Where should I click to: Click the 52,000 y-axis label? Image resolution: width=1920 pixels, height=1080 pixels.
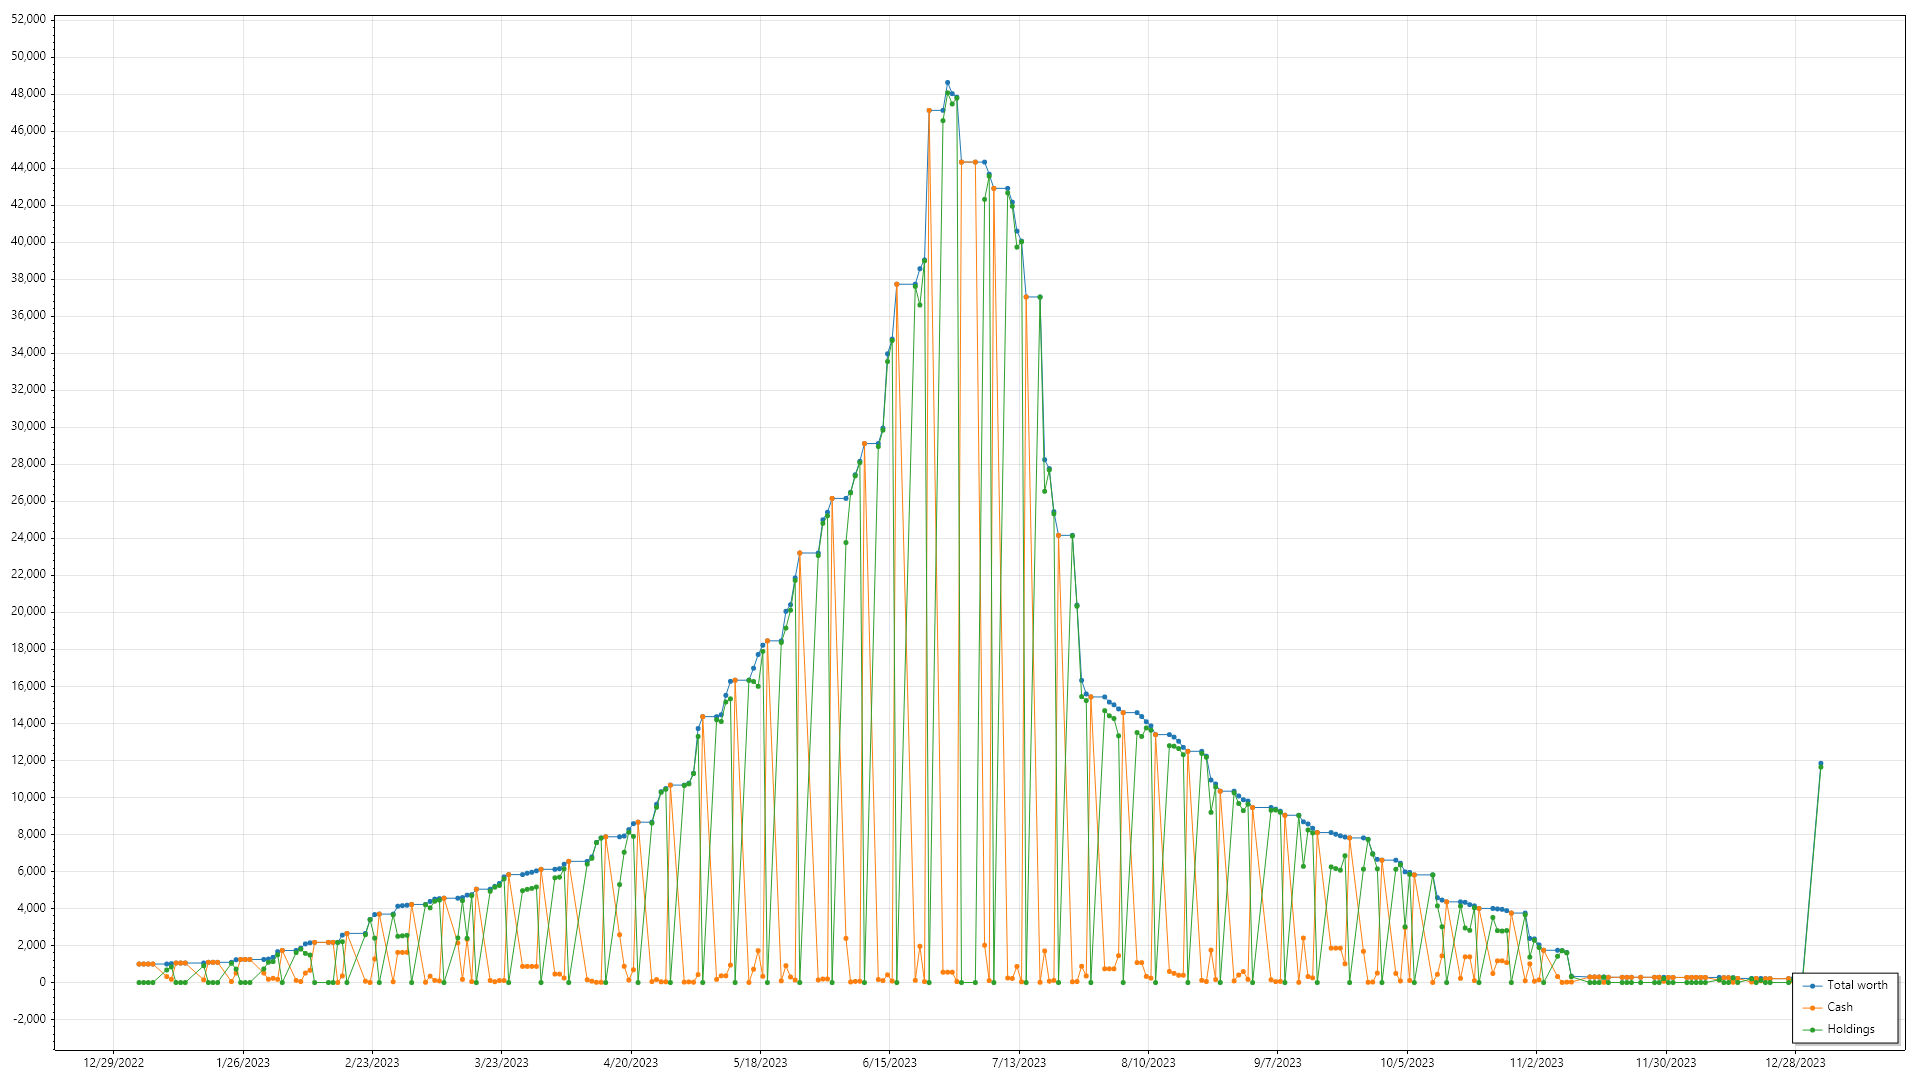click(x=28, y=19)
